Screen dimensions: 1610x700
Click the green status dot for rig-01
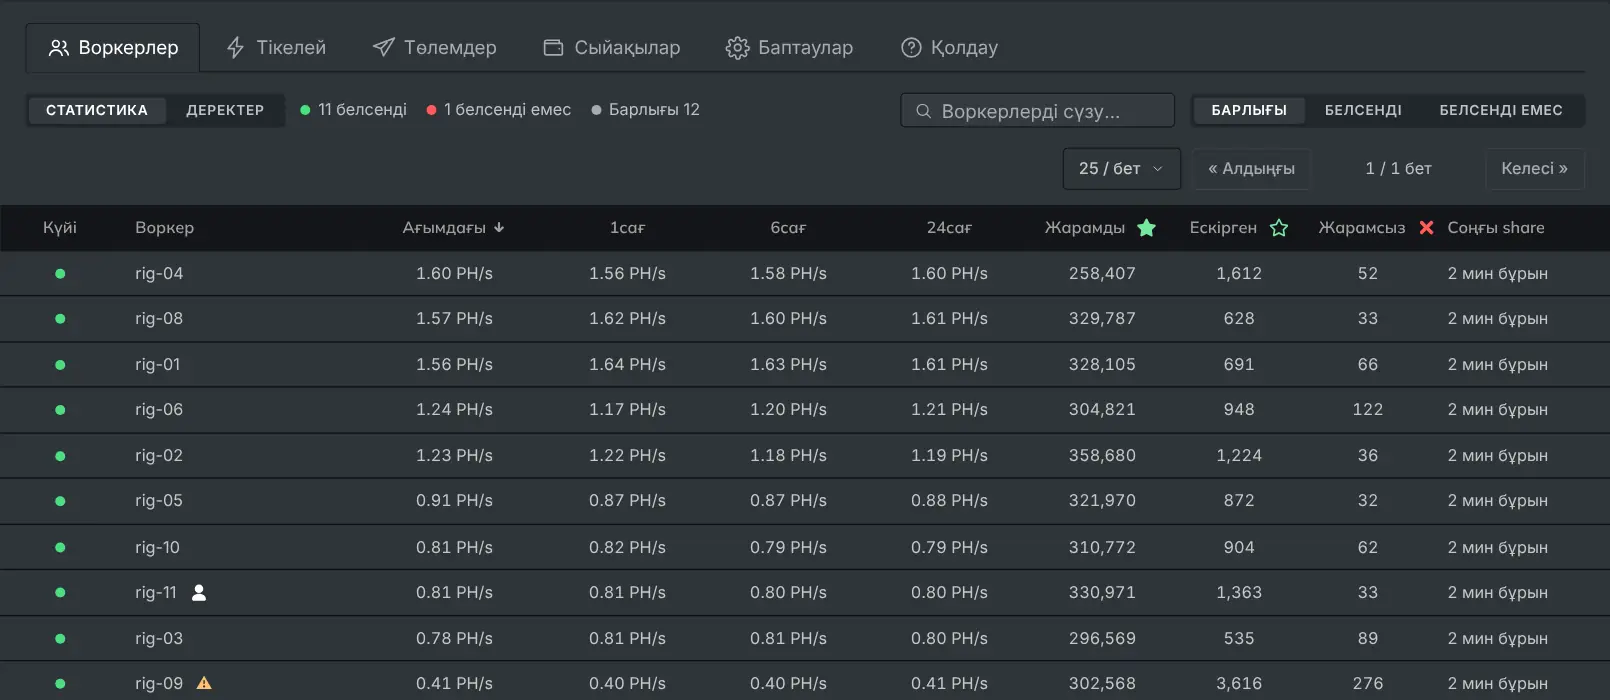tap(60, 365)
